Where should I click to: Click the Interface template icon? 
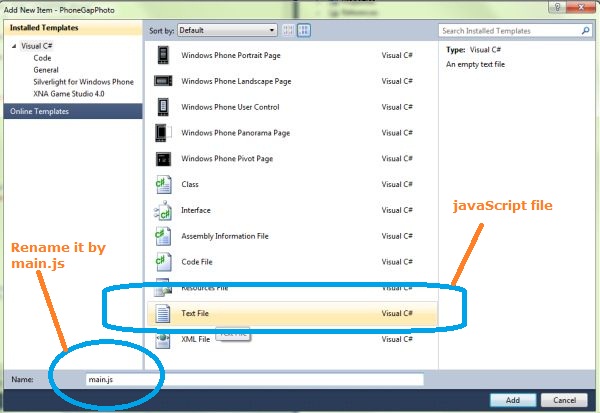[163, 210]
